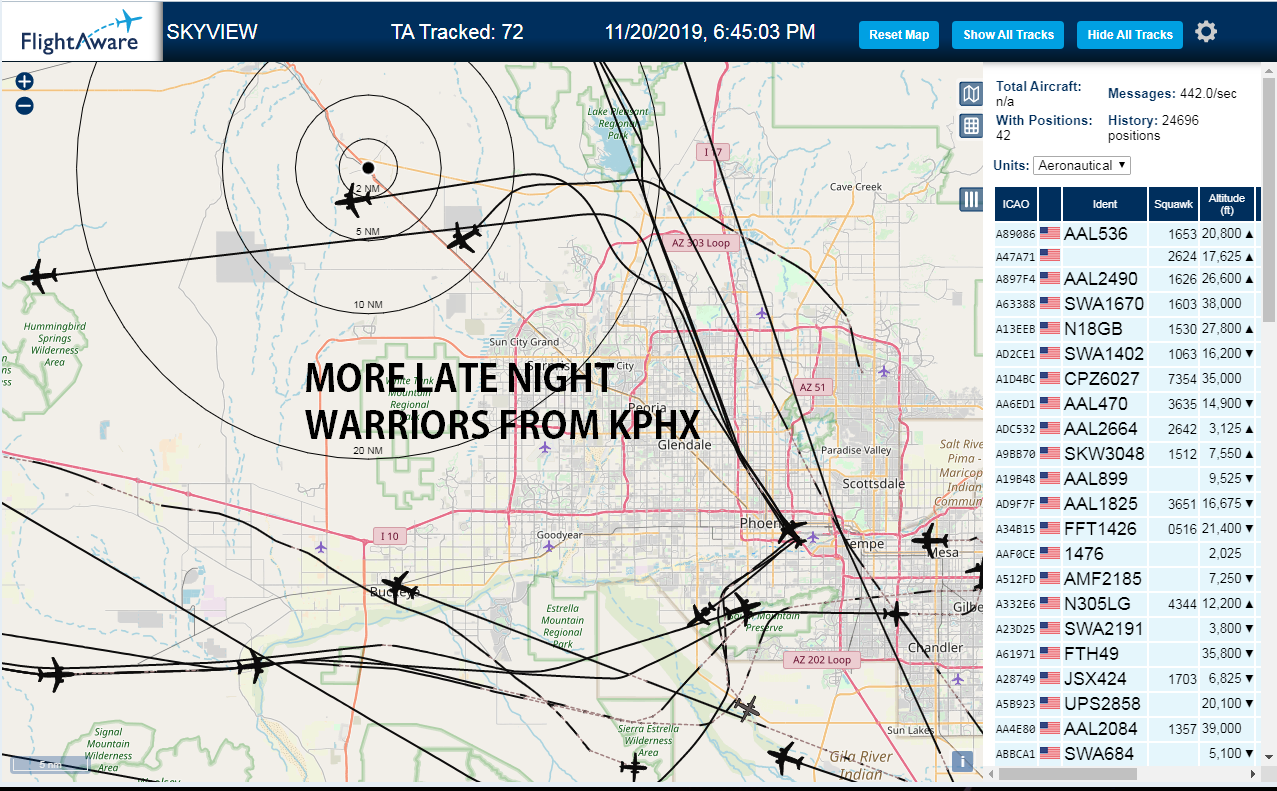Select the UPS2858 aircraft row
The width and height of the screenshot is (1277, 791).
pyautogui.click(x=1127, y=704)
